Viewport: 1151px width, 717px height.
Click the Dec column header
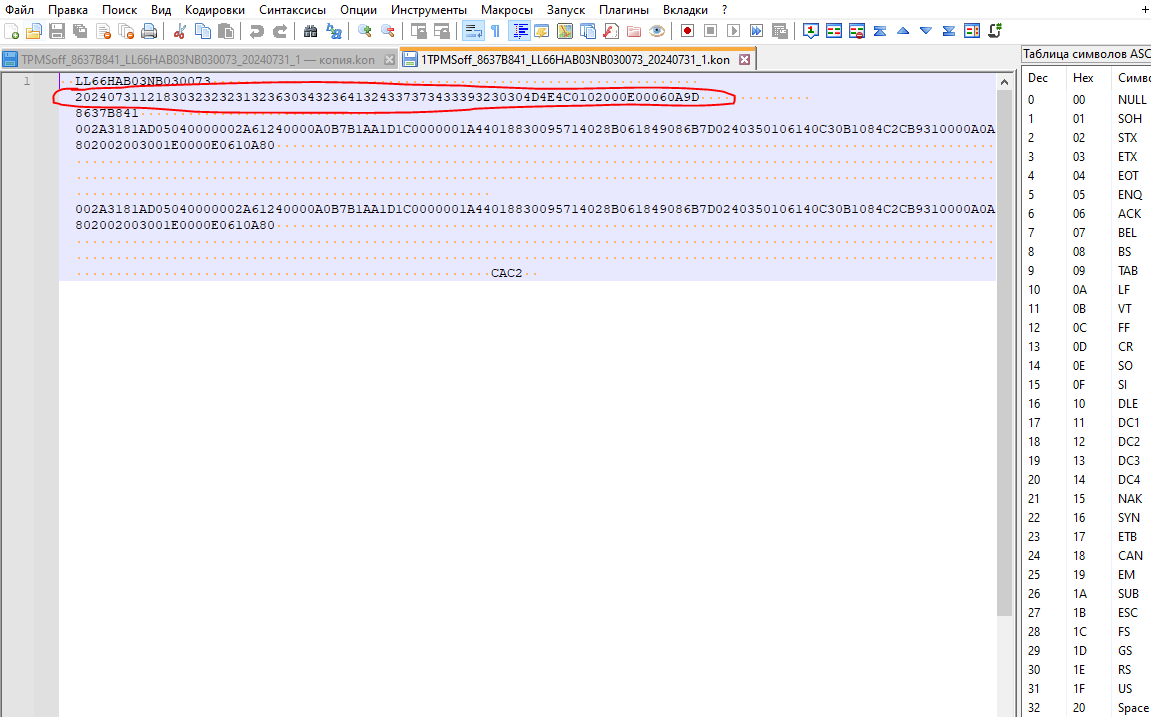pos(1038,78)
